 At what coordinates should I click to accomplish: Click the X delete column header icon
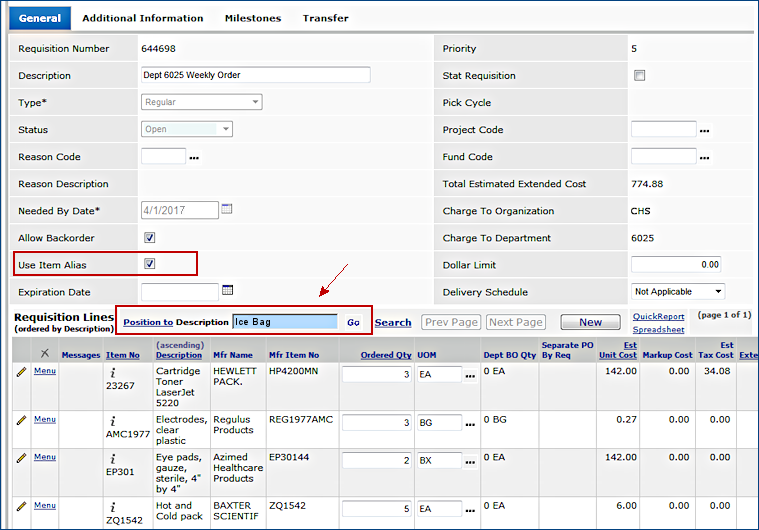44,353
